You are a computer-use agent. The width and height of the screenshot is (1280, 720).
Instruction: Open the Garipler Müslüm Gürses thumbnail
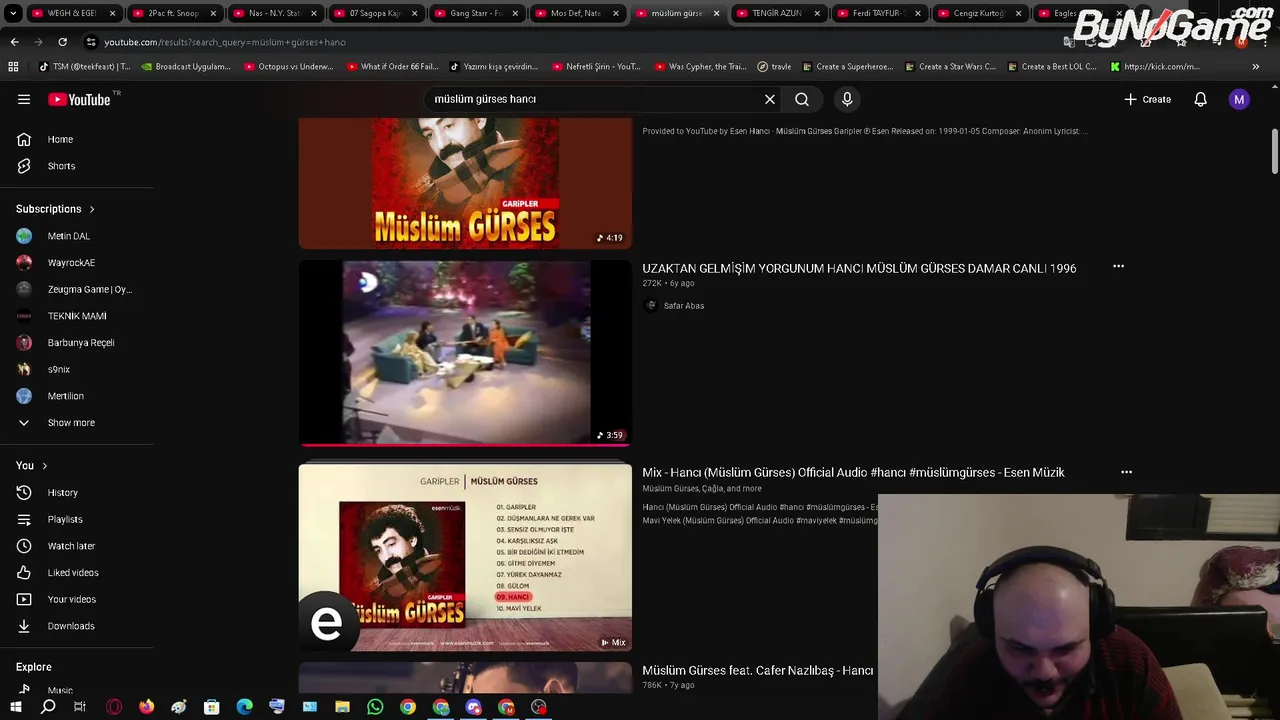(x=465, y=183)
